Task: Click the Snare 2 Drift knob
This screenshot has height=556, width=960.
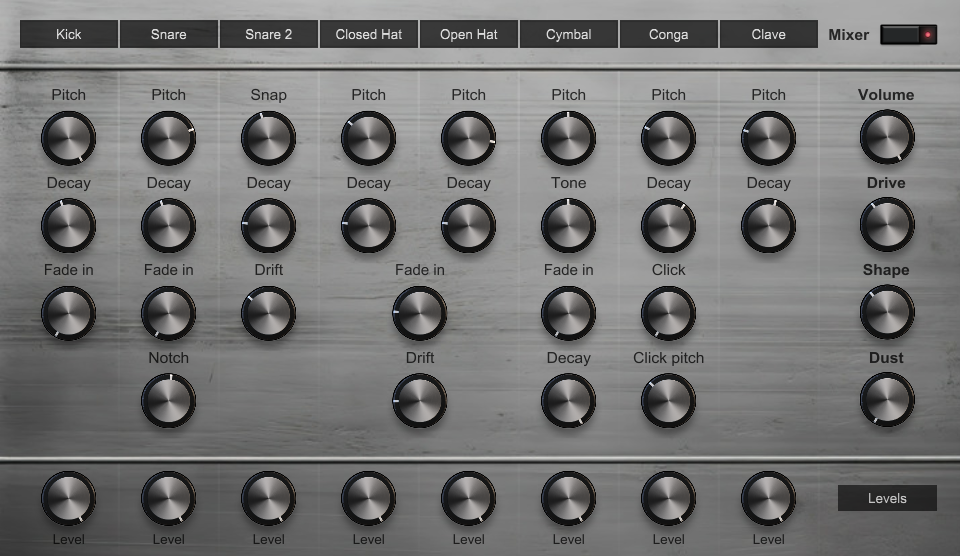Action: point(268,313)
